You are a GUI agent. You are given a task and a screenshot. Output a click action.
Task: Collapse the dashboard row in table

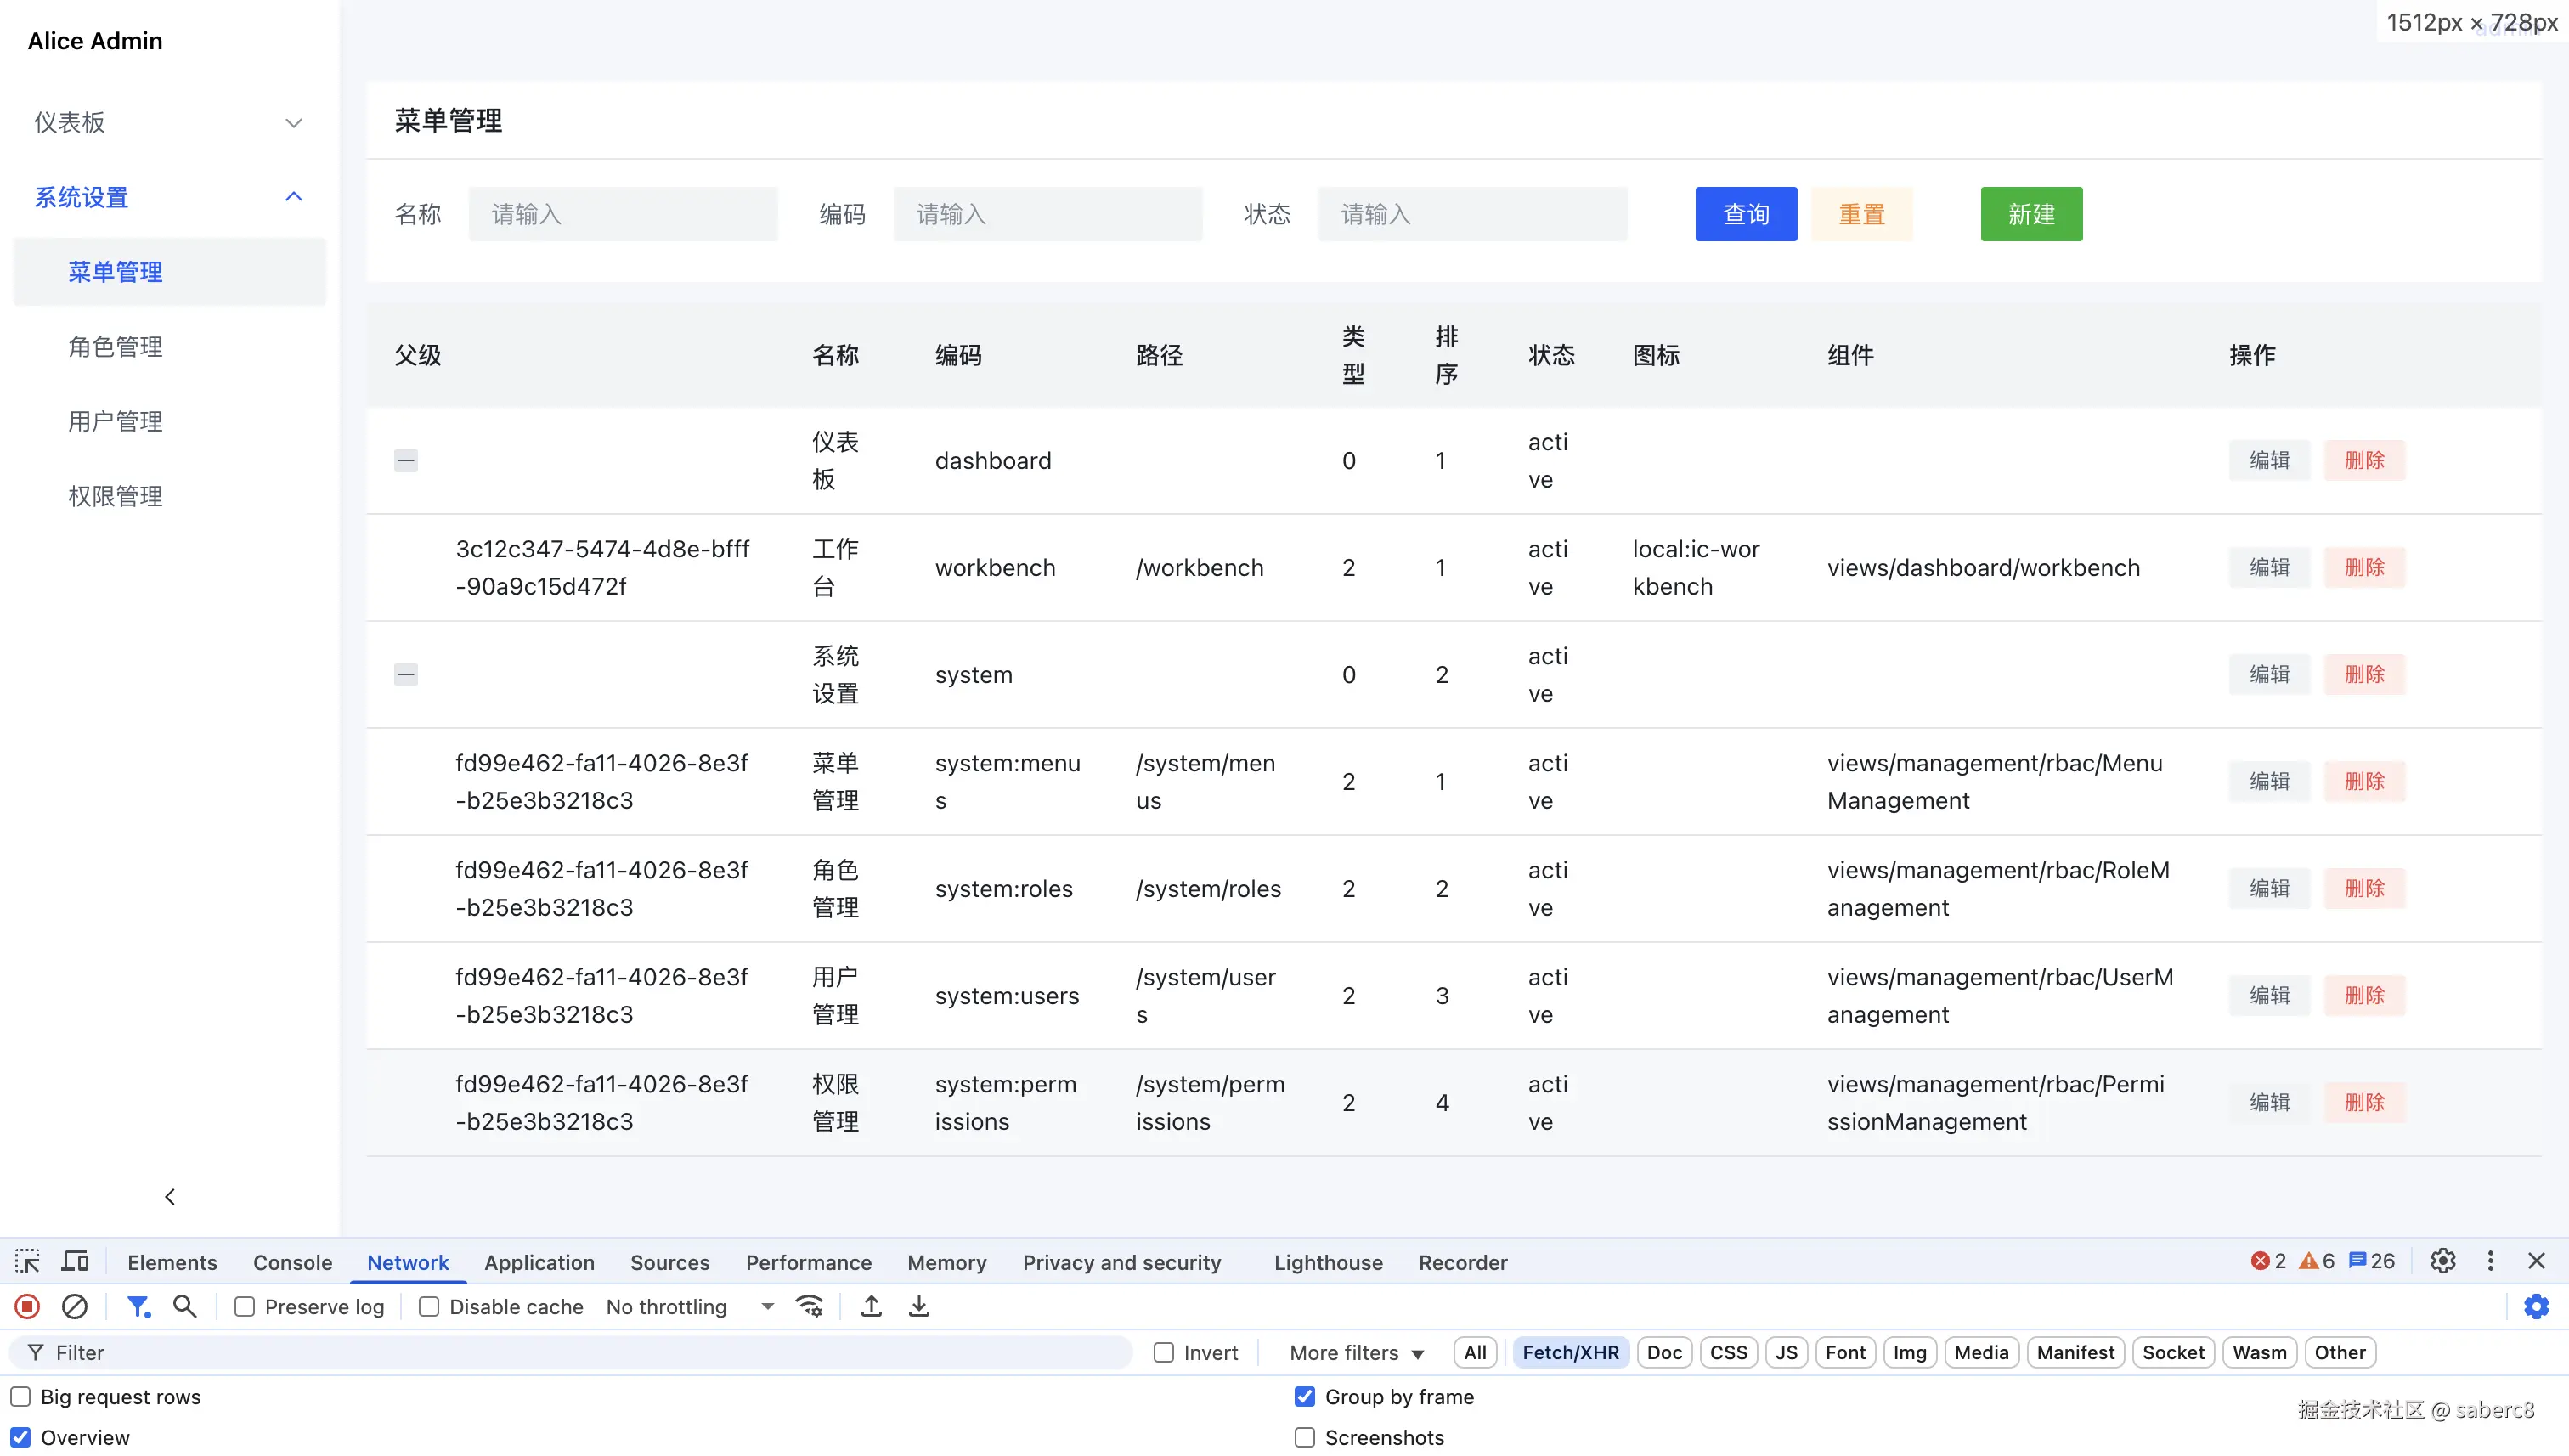tap(406, 460)
